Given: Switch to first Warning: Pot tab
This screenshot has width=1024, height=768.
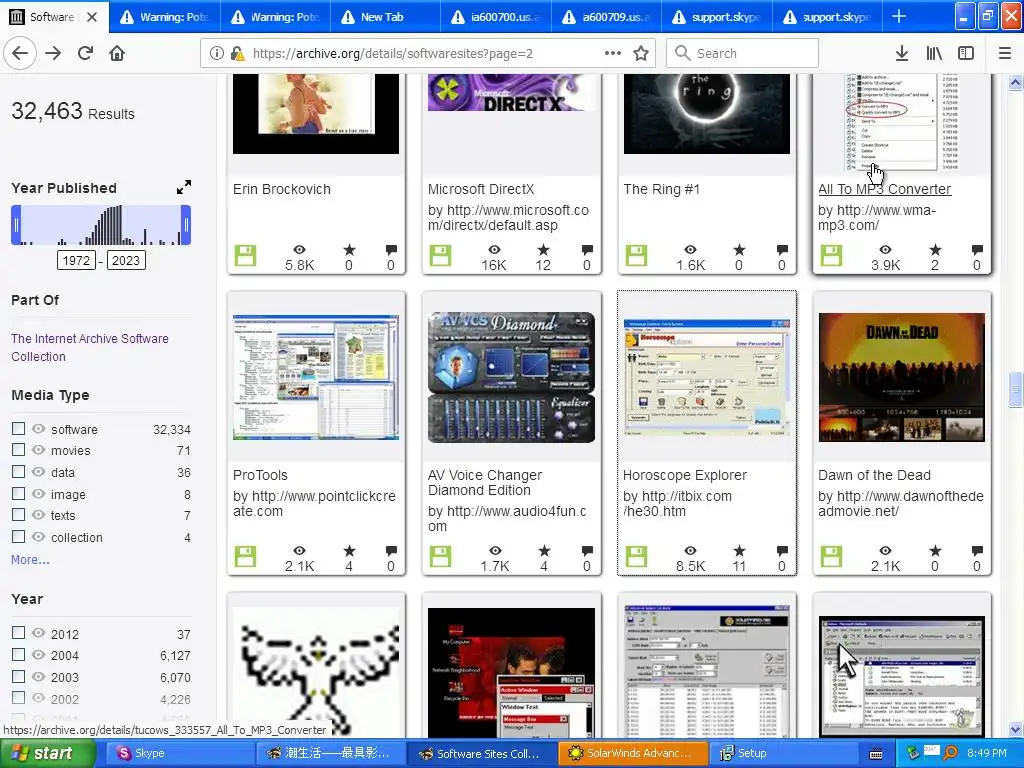Looking at the screenshot, I should click(x=164, y=16).
